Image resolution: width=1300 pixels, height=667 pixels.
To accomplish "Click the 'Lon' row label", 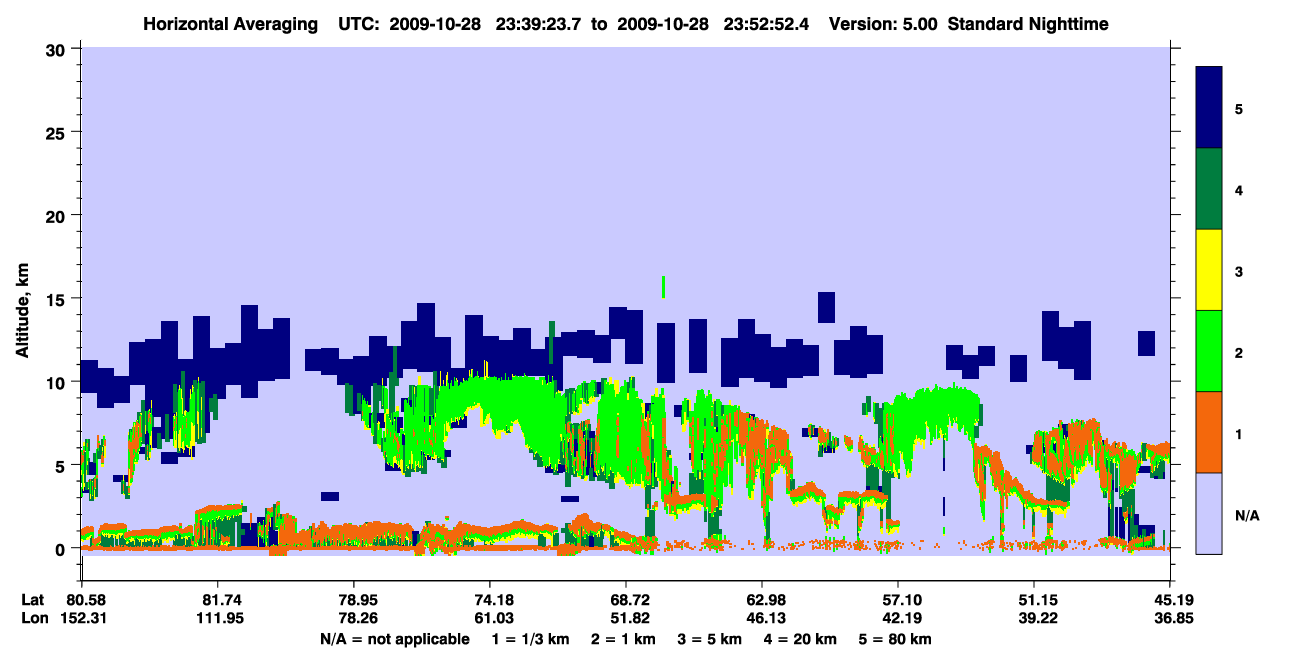I will tap(35, 619).
